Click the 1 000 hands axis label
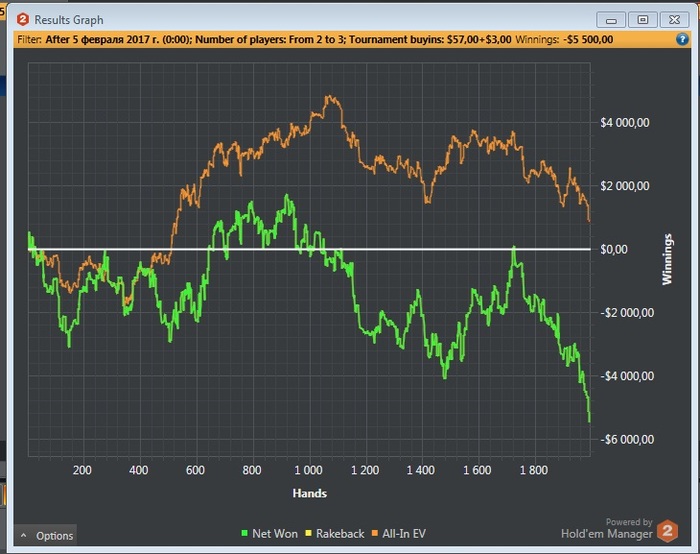 pyautogui.click(x=308, y=470)
